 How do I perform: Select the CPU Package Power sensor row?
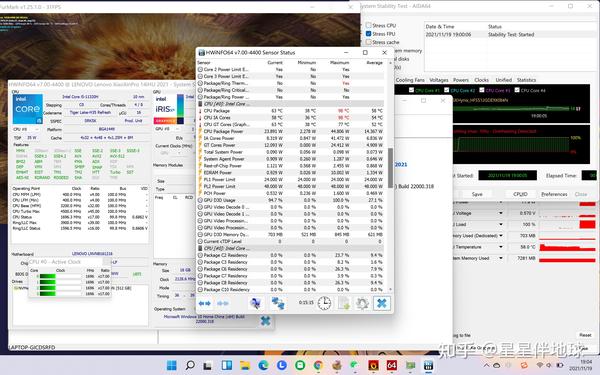[x=291, y=131]
